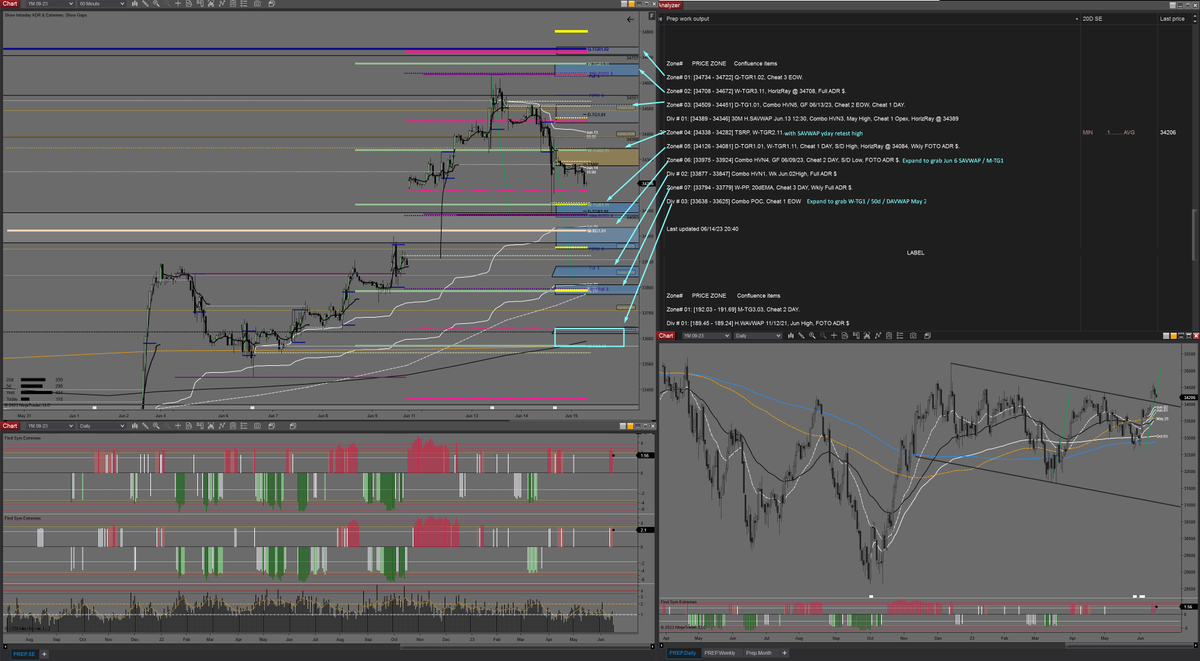Screen dimensions: 1200x661
Task: Open bar style menu in lower-left Daily chart
Action: coord(135,426)
